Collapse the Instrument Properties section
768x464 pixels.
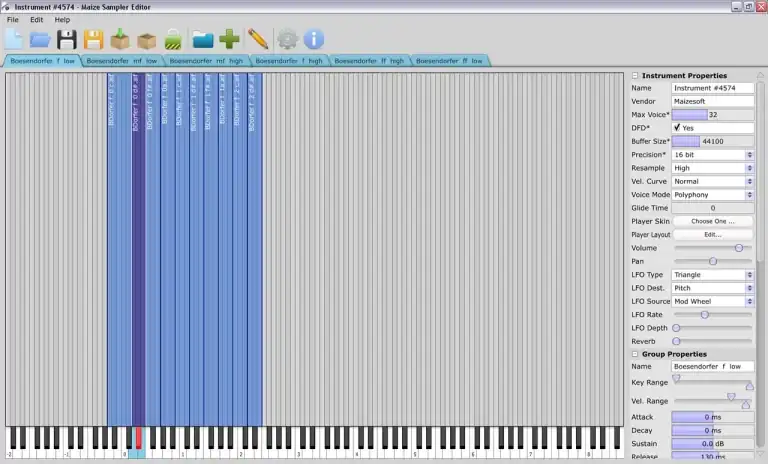click(635, 75)
